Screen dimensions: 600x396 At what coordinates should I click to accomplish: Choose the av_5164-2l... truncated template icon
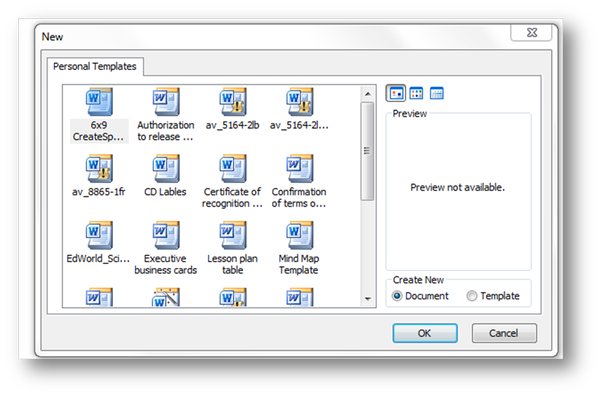300,102
